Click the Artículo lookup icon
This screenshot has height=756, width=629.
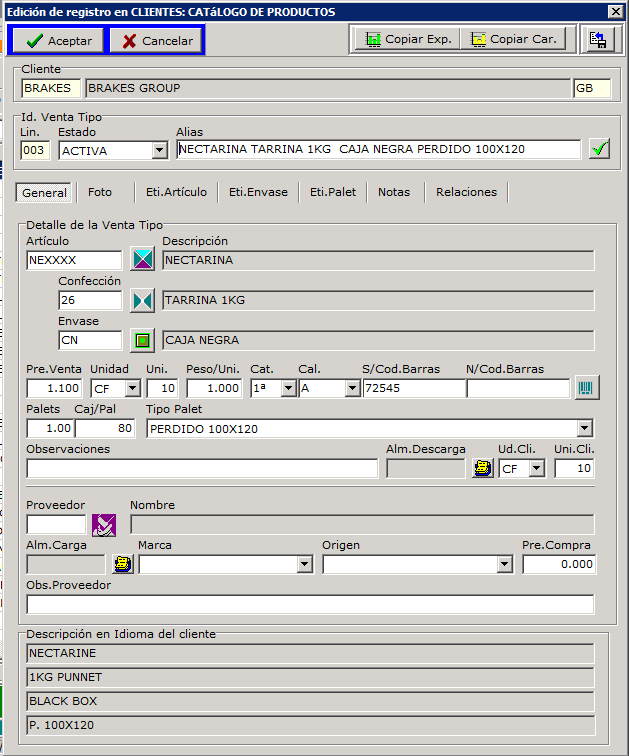click(144, 260)
